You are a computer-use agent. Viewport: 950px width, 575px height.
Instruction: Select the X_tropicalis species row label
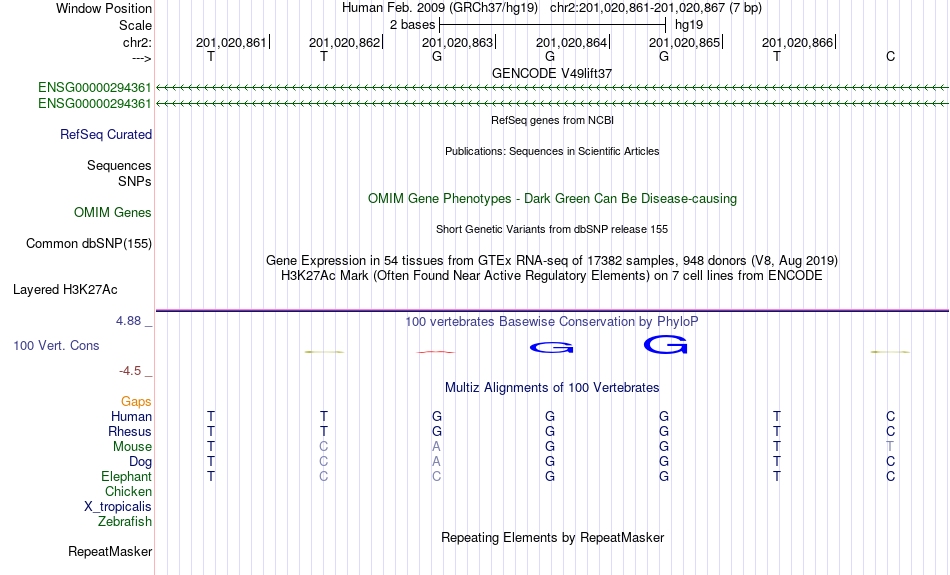(118, 507)
